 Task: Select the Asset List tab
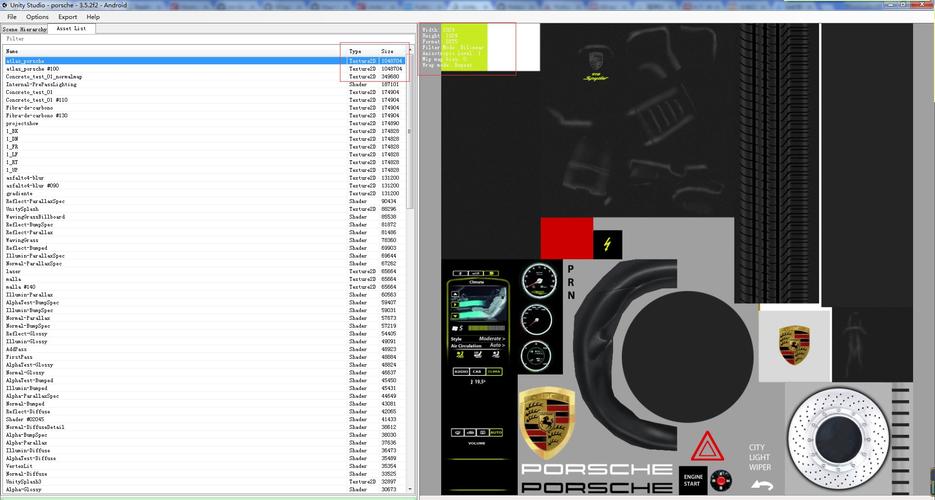coord(72,28)
